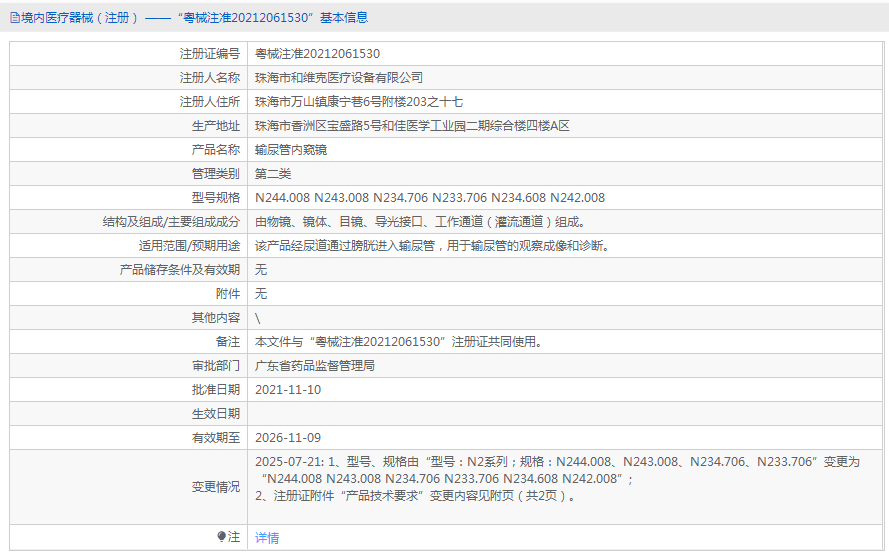Click the 管理类别 label

coord(216,174)
